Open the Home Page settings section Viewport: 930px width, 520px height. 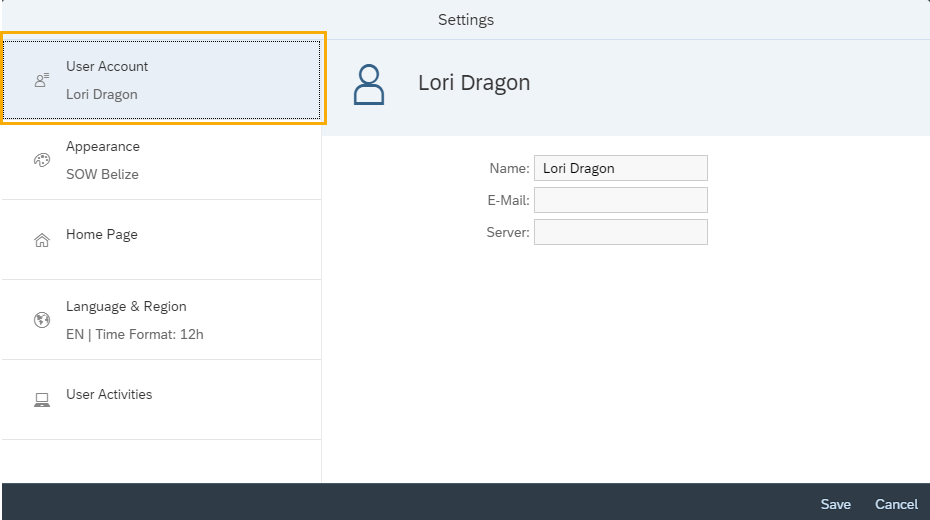click(x=162, y=240)
